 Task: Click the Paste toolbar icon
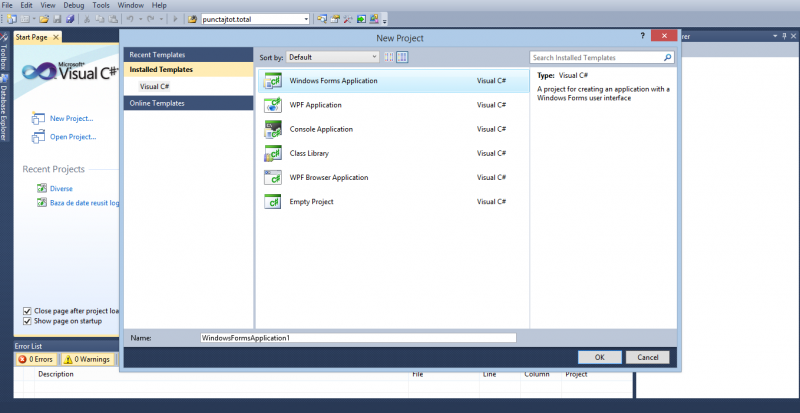(113, 19)
